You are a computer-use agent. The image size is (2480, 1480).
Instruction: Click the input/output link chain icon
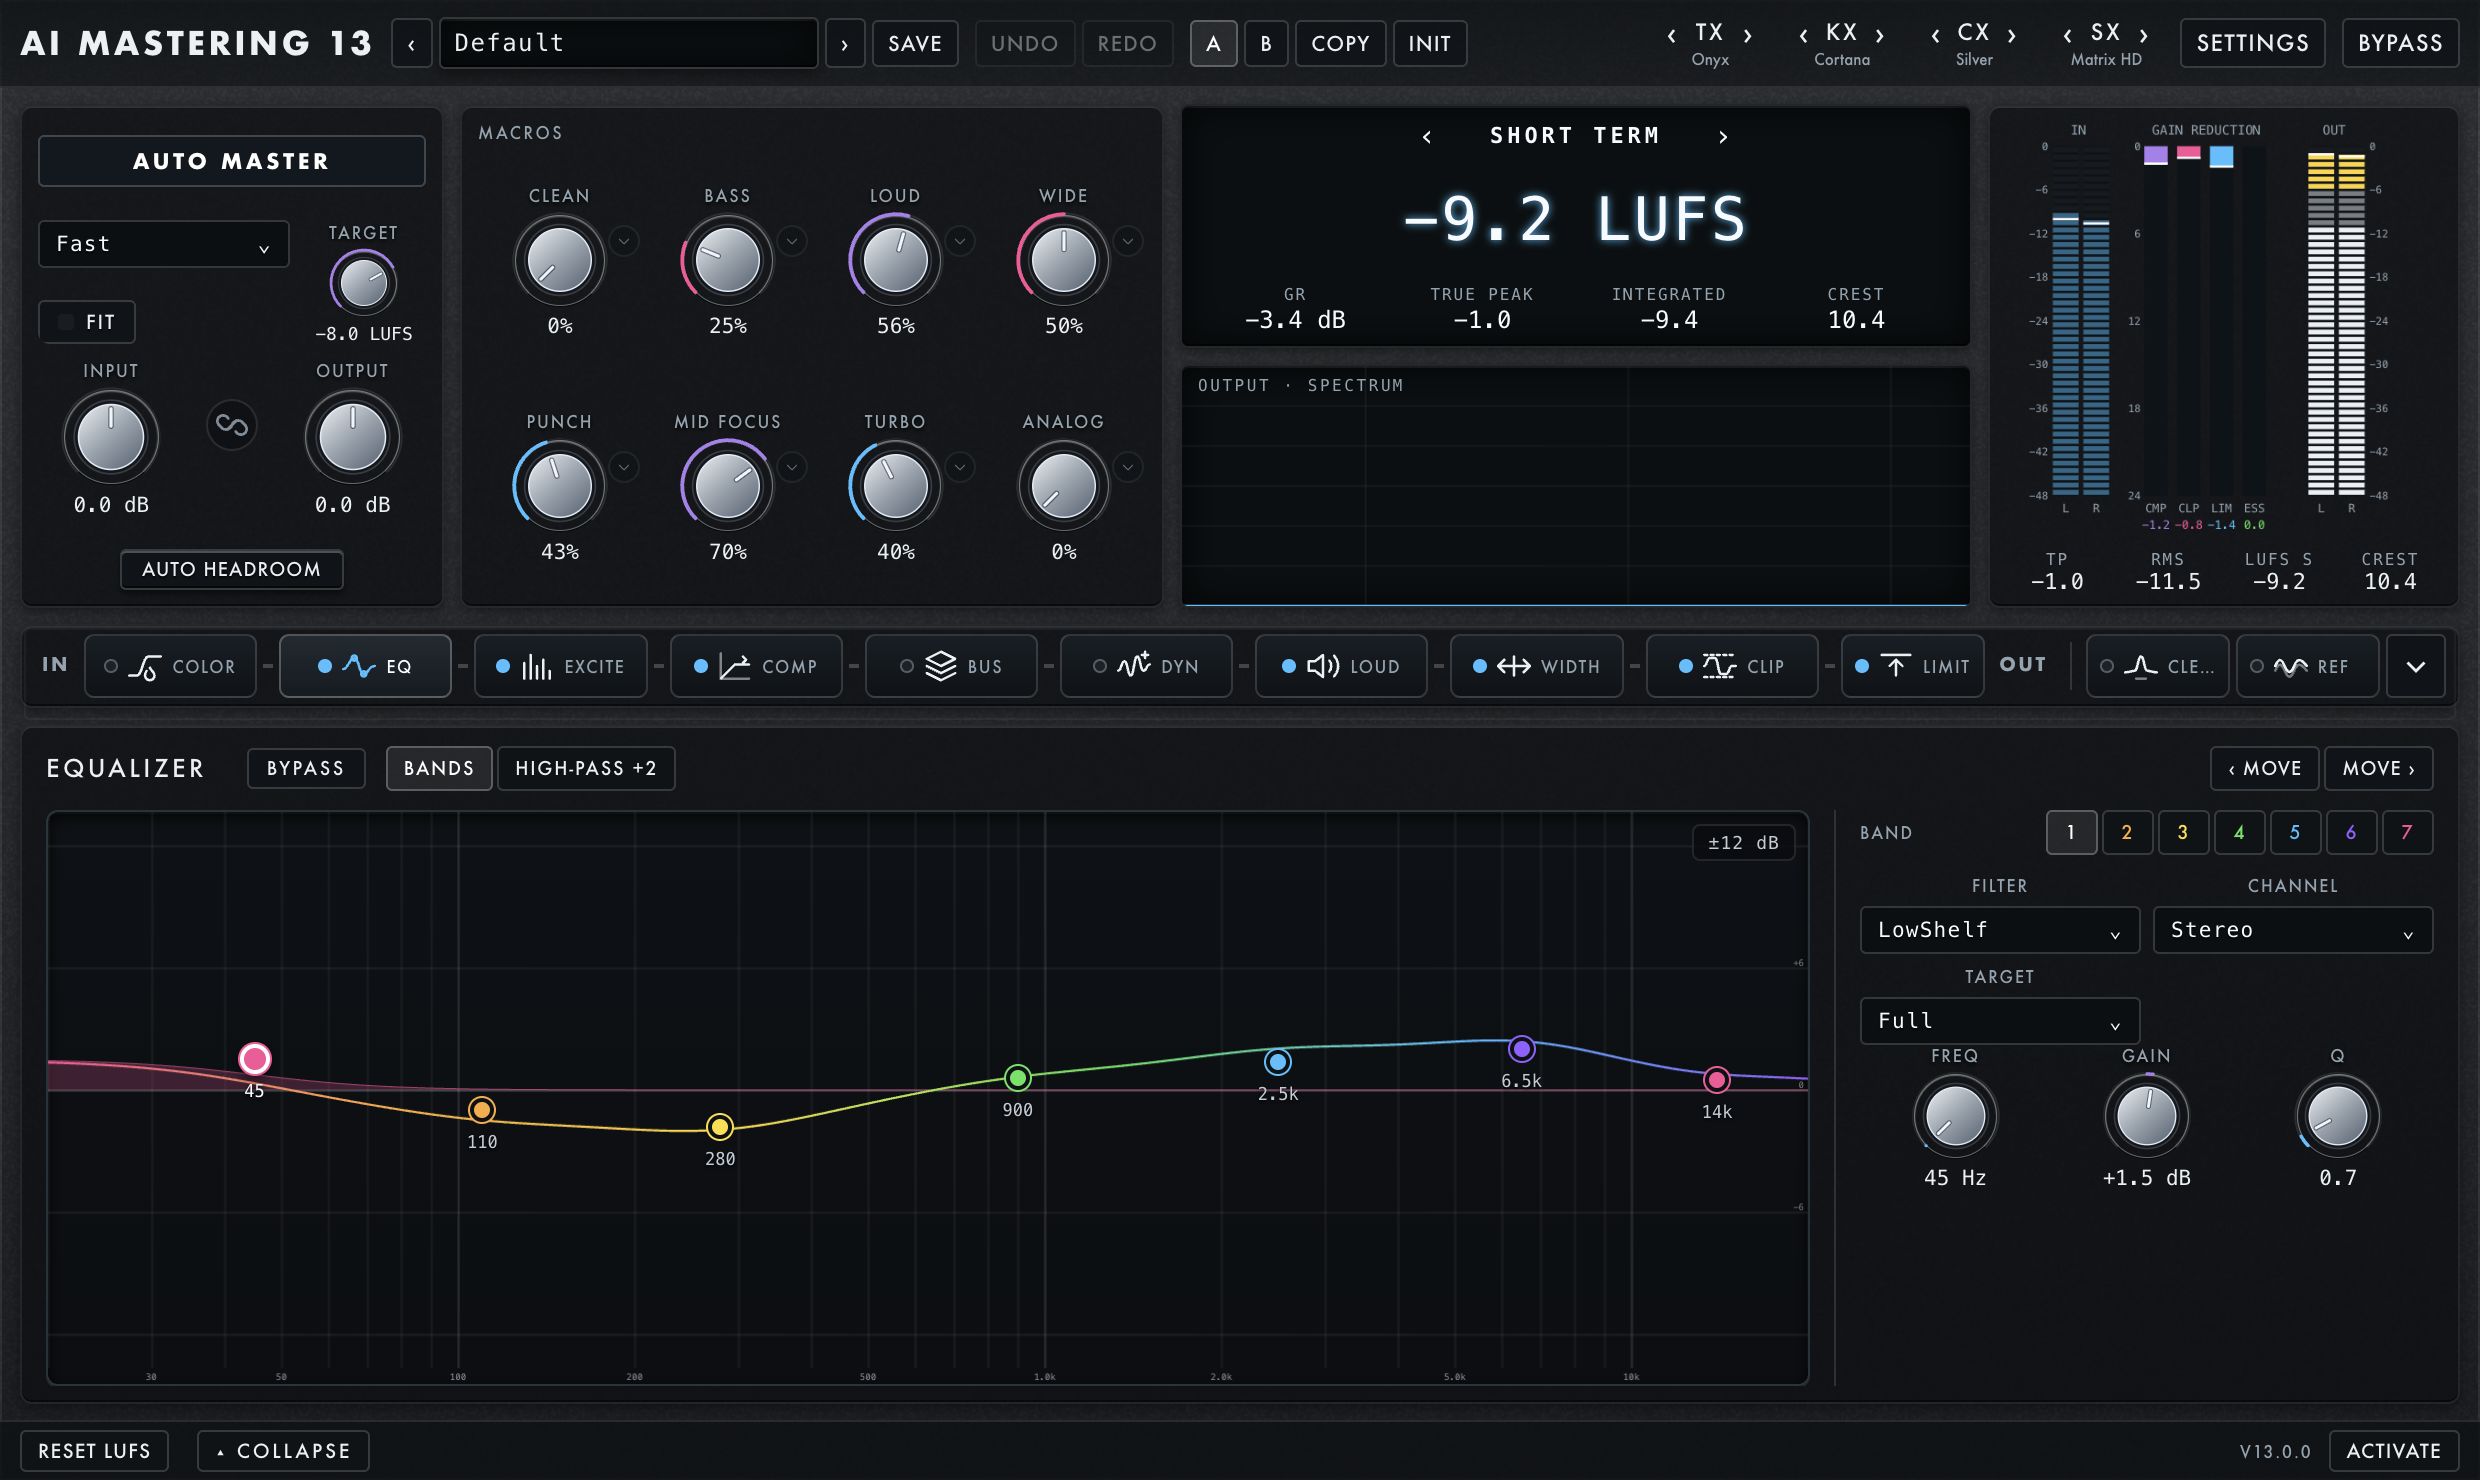pyautogui.click(x=232, y=425)
